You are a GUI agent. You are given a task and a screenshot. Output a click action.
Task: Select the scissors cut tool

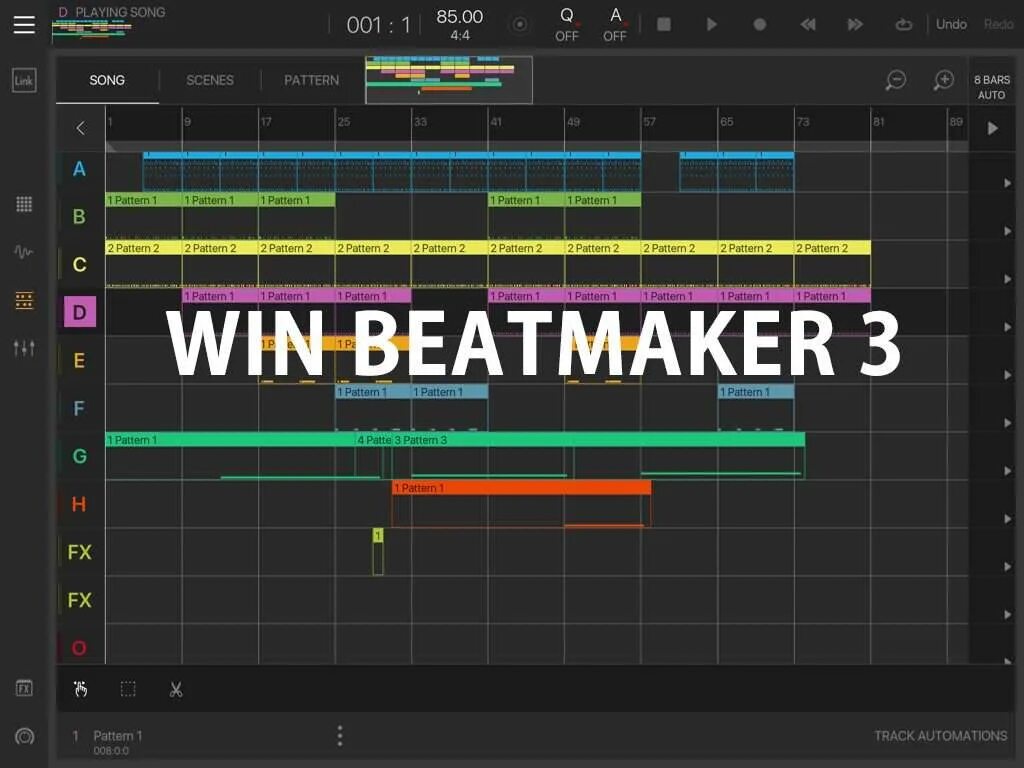click(176, 689)
